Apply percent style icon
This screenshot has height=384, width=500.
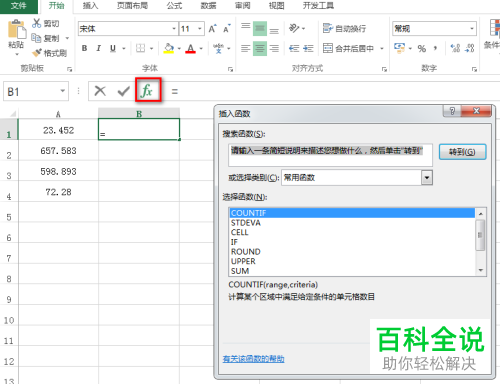[x=422, y=49]
